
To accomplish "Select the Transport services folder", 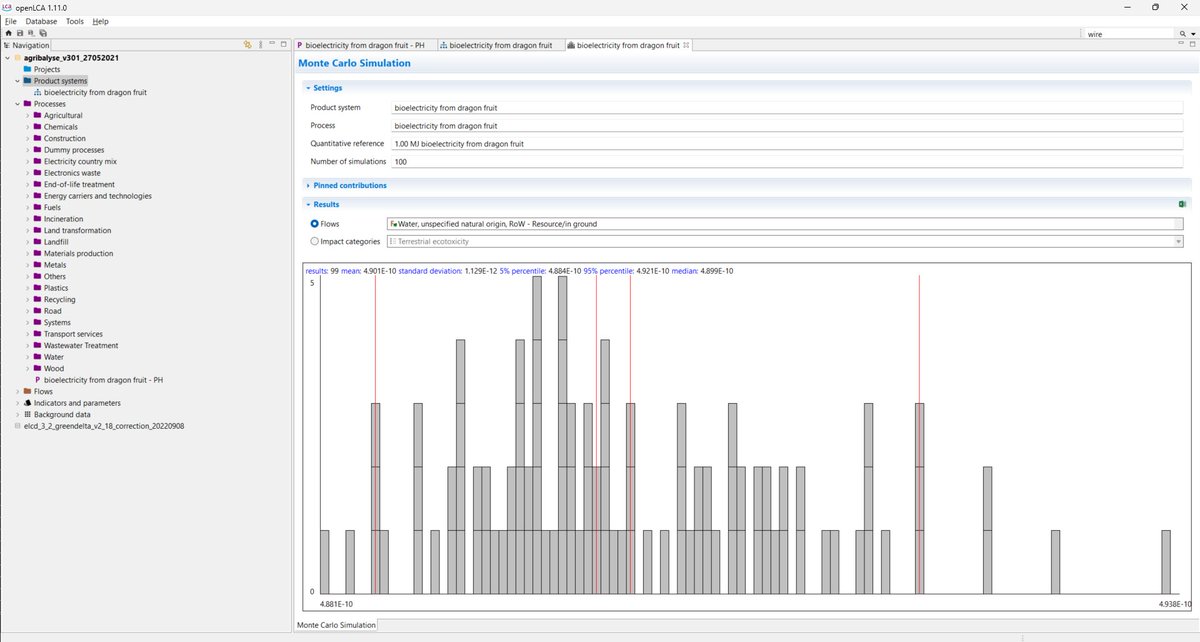I will pyautogui.click(x=73, y=334).
